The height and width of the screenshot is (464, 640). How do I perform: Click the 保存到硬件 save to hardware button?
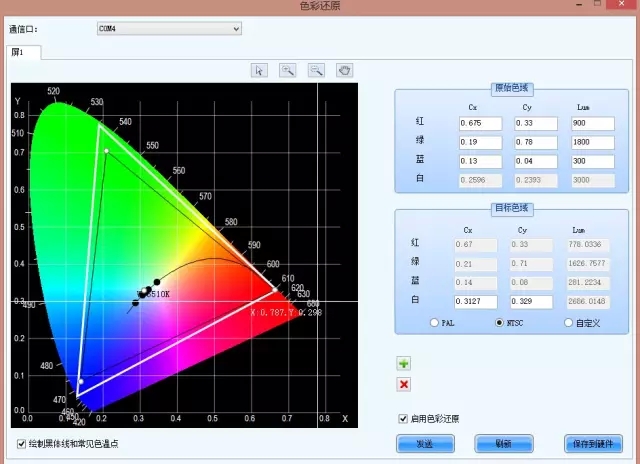tap(591, 443)
